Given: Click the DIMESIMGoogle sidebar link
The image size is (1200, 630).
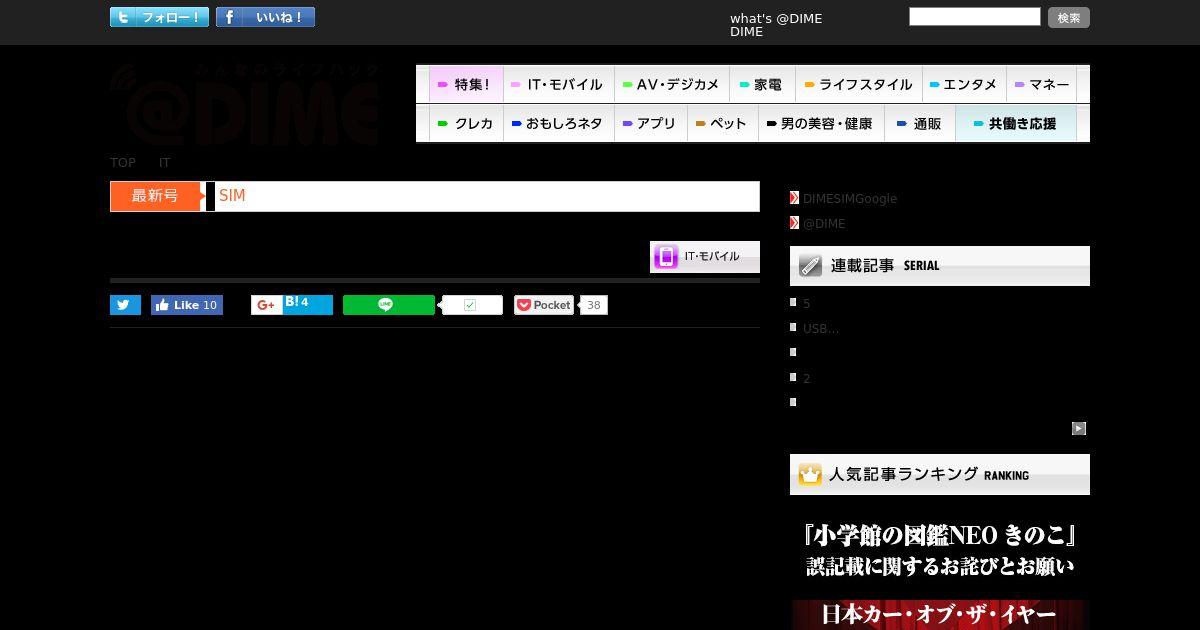Looking at the screenshot, I should [850, 198].
